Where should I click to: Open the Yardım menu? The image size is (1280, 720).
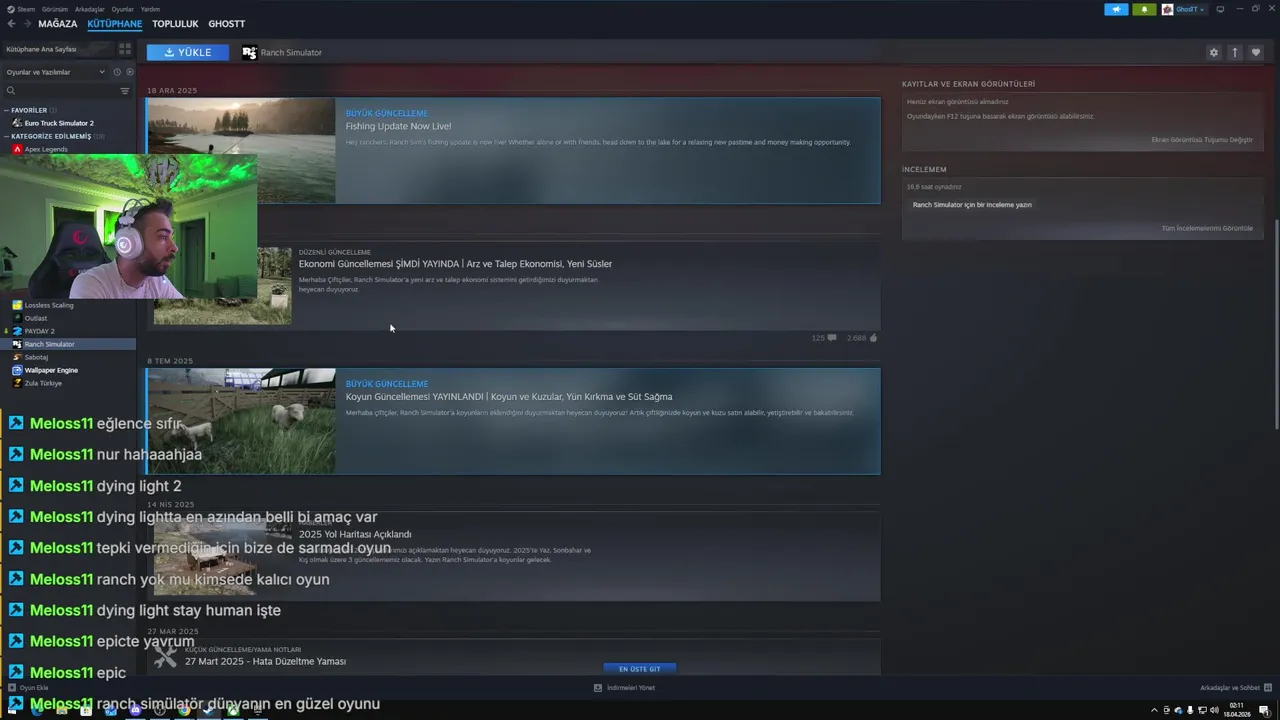tap(150, 9)
